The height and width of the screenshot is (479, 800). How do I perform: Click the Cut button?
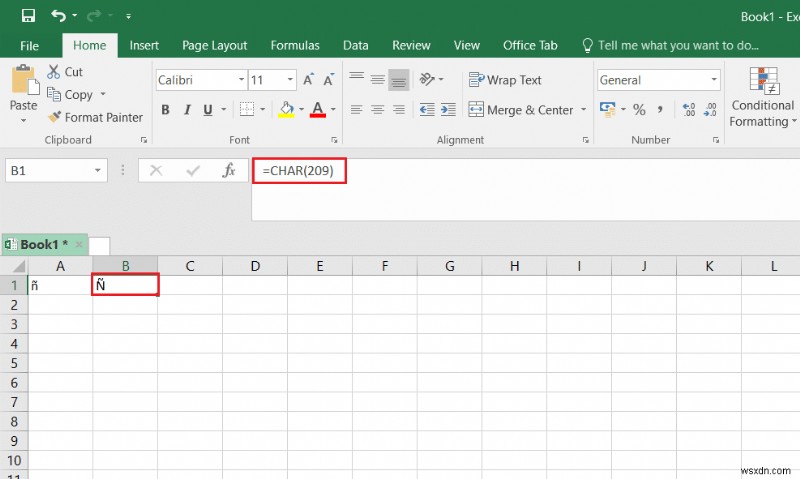coord(65,72)
